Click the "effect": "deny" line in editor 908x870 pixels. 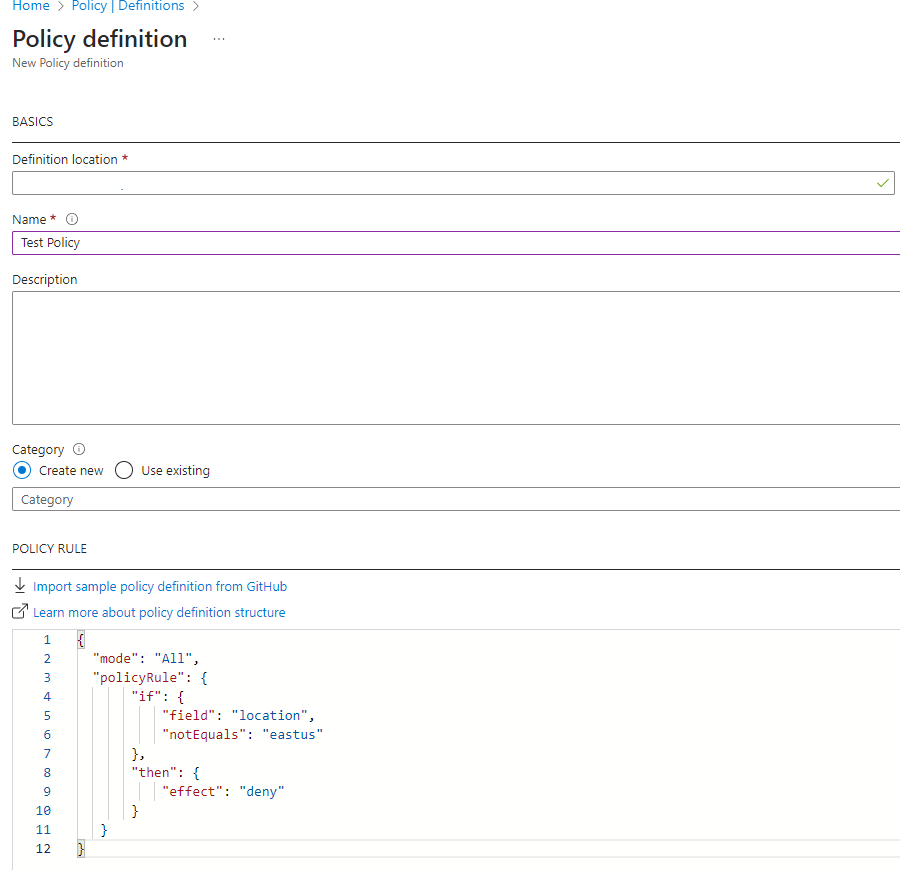pos(223,792)
